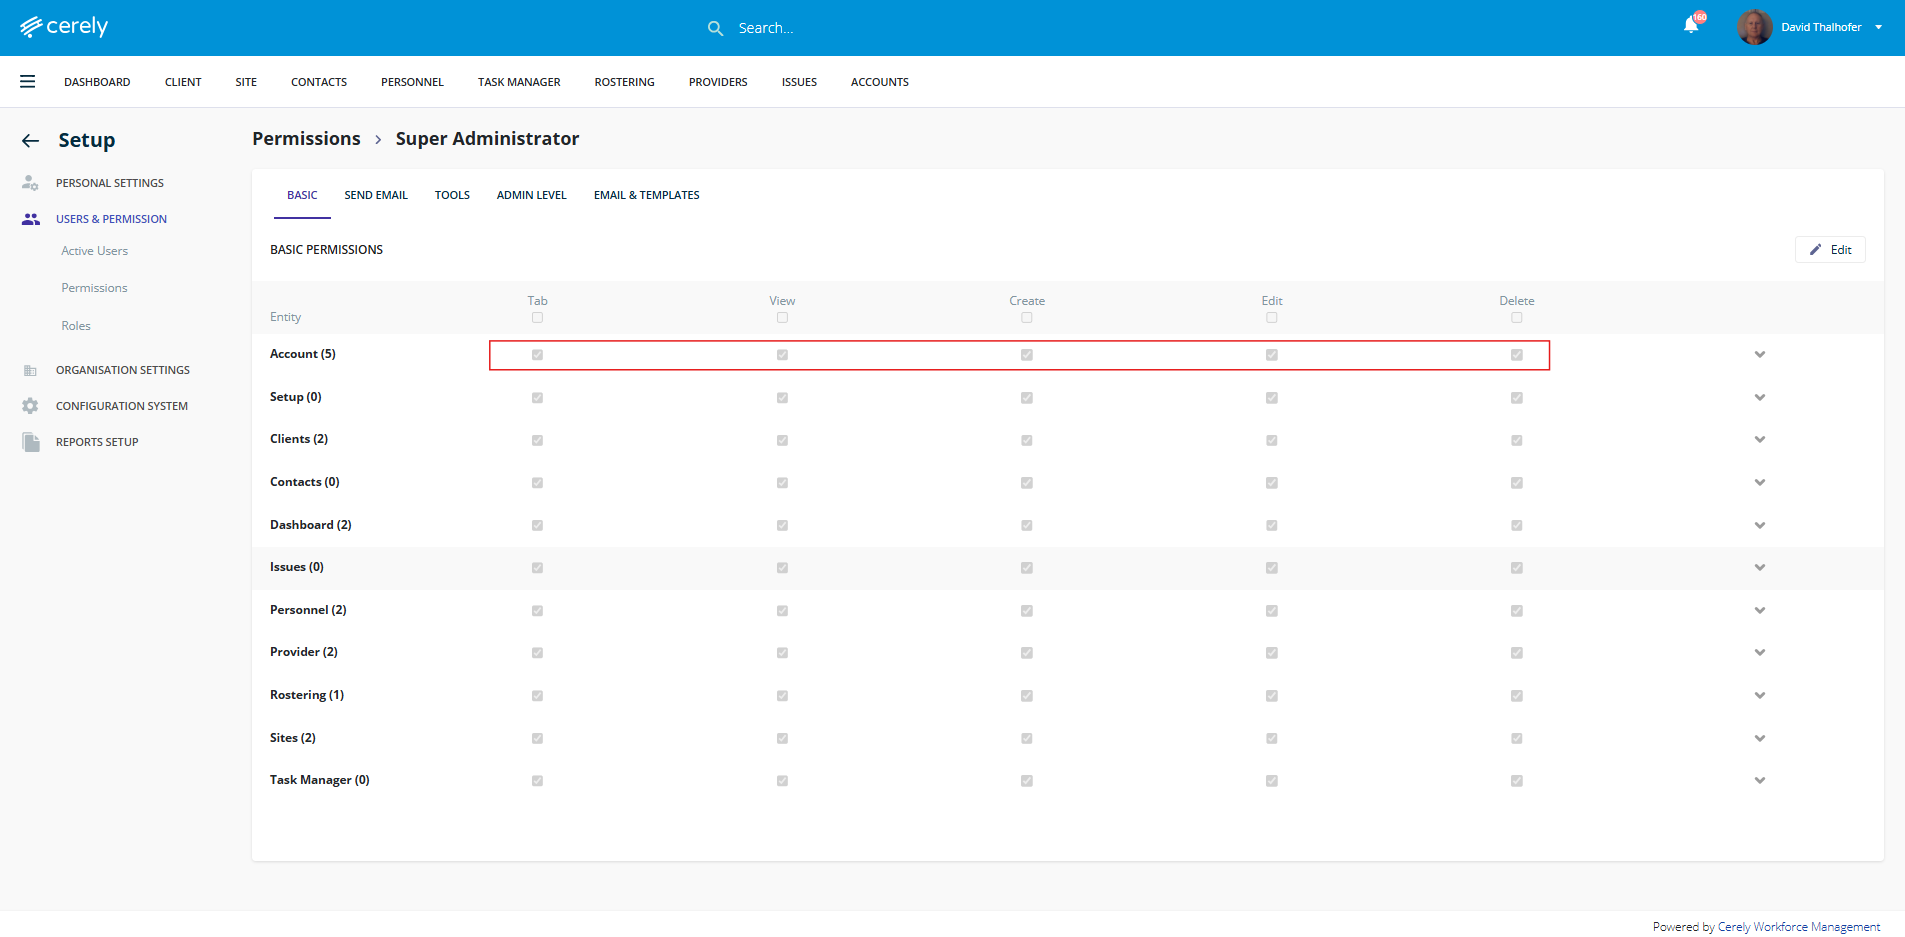Viewport: 1905px width, 937px height.
Task: Open the hamburger menu icon
Action: point(28,82)
